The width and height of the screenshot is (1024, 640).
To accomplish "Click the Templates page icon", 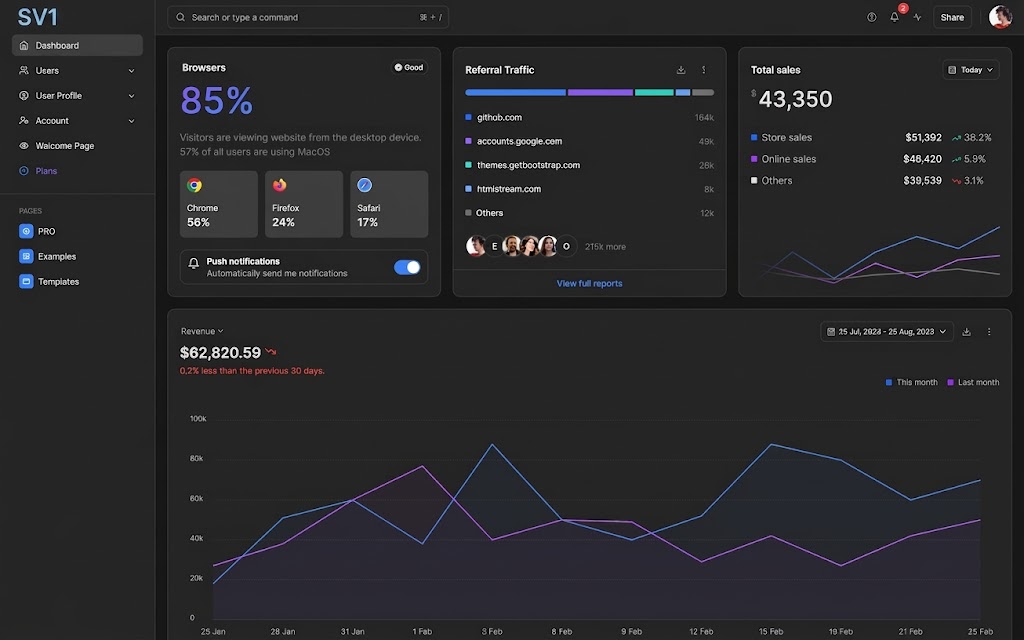I will 26,281.
